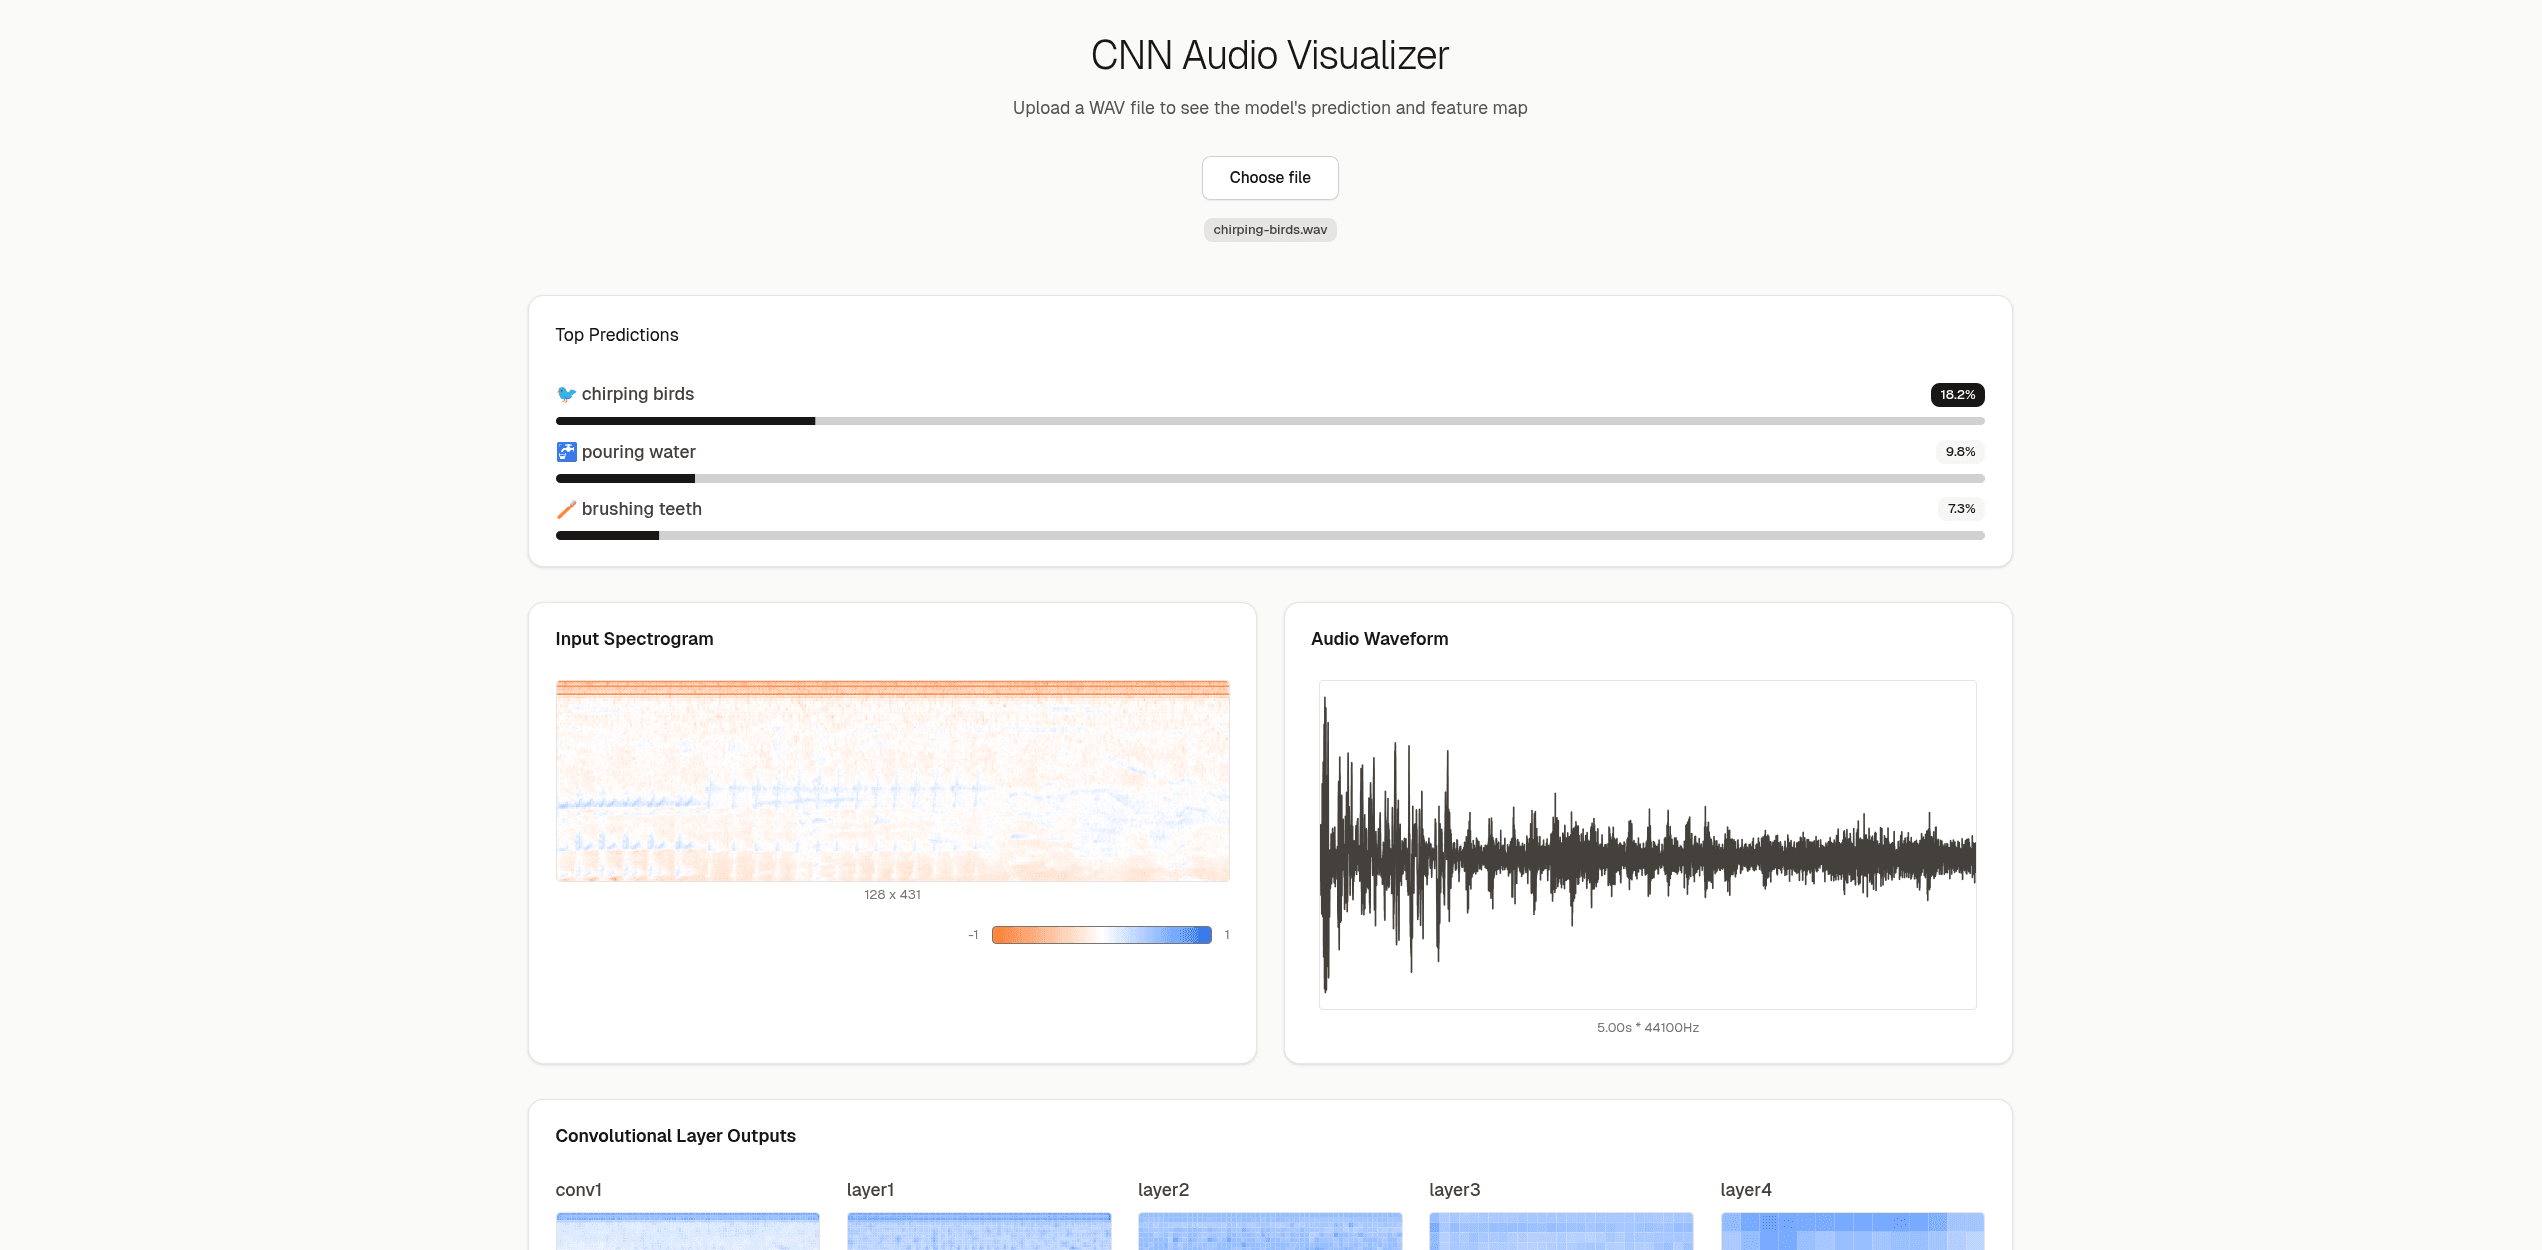Click the bird emoji beside chirping birds

[566, 393]
